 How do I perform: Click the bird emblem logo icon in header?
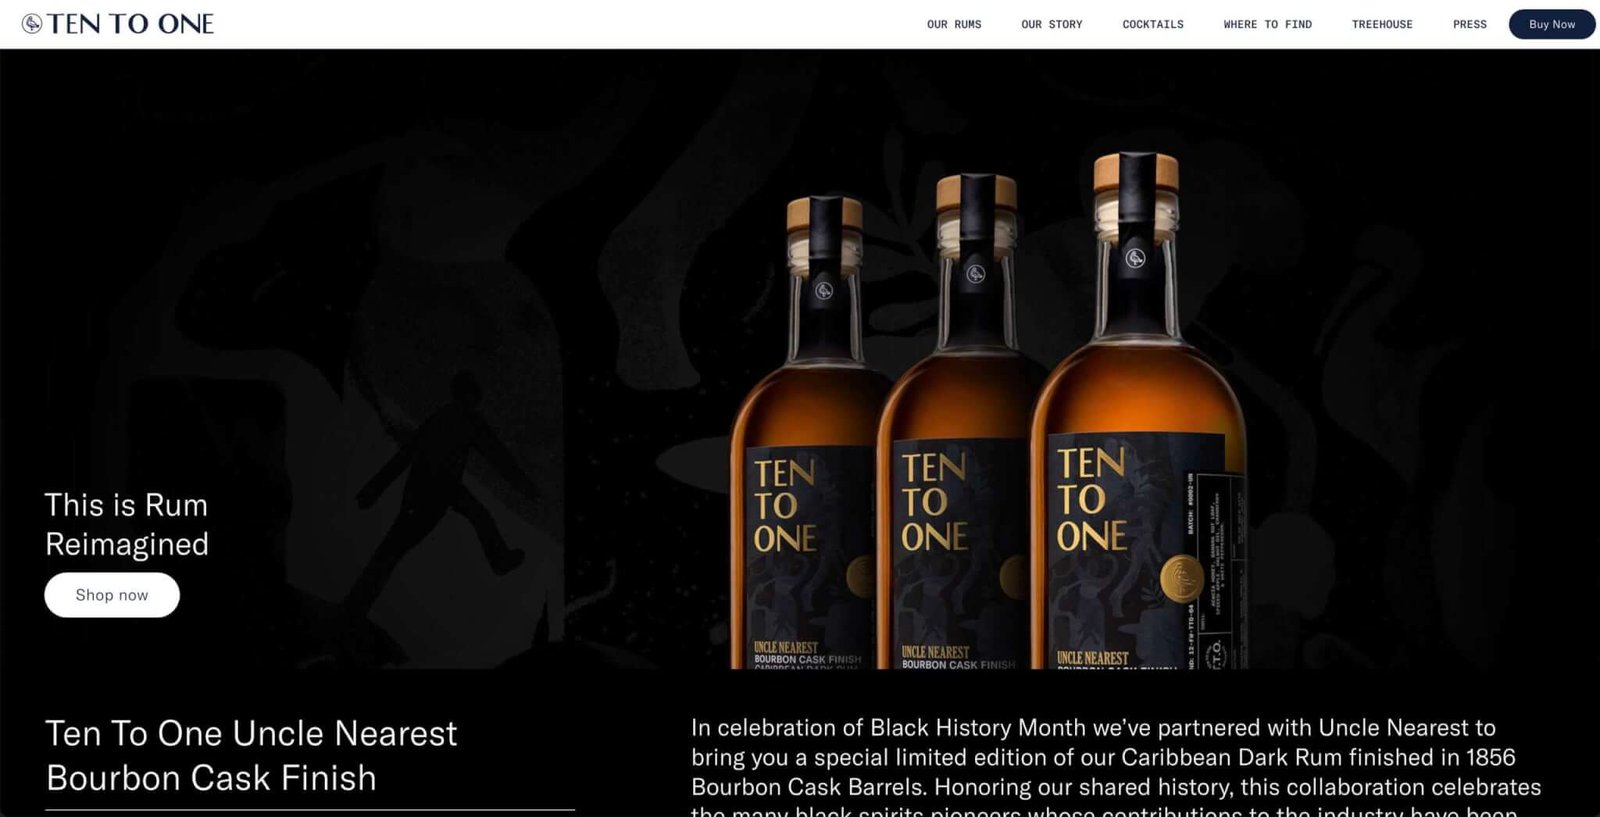coord(32,24)
